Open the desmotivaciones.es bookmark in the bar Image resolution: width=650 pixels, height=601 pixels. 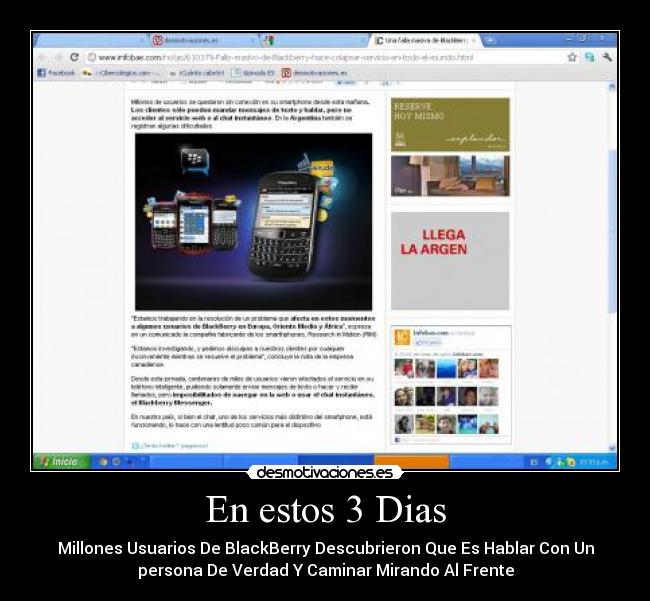click(x=315, y=73)
